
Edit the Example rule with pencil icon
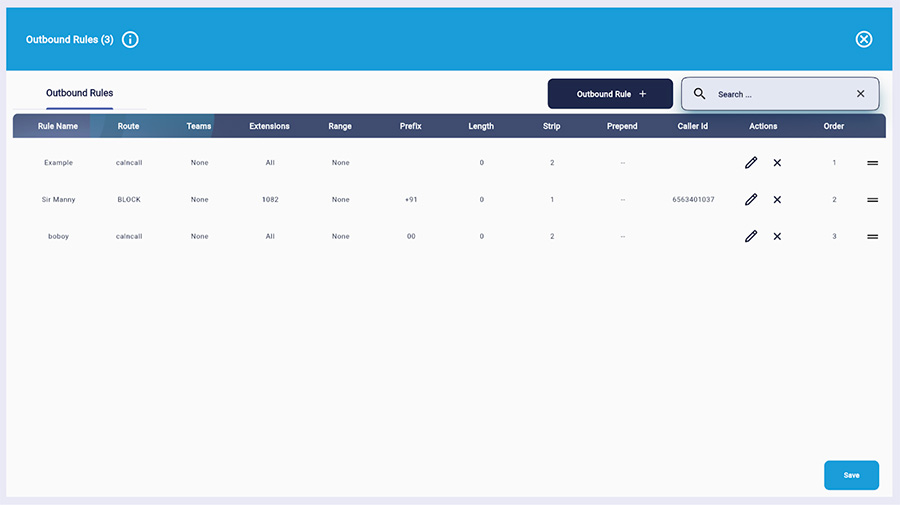click(751, 163)
